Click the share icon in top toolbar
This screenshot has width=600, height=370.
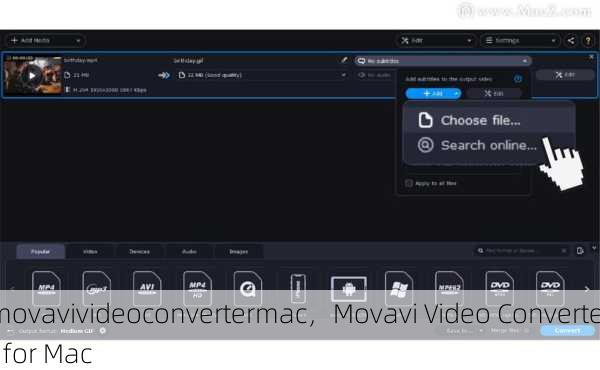point(571,41)
